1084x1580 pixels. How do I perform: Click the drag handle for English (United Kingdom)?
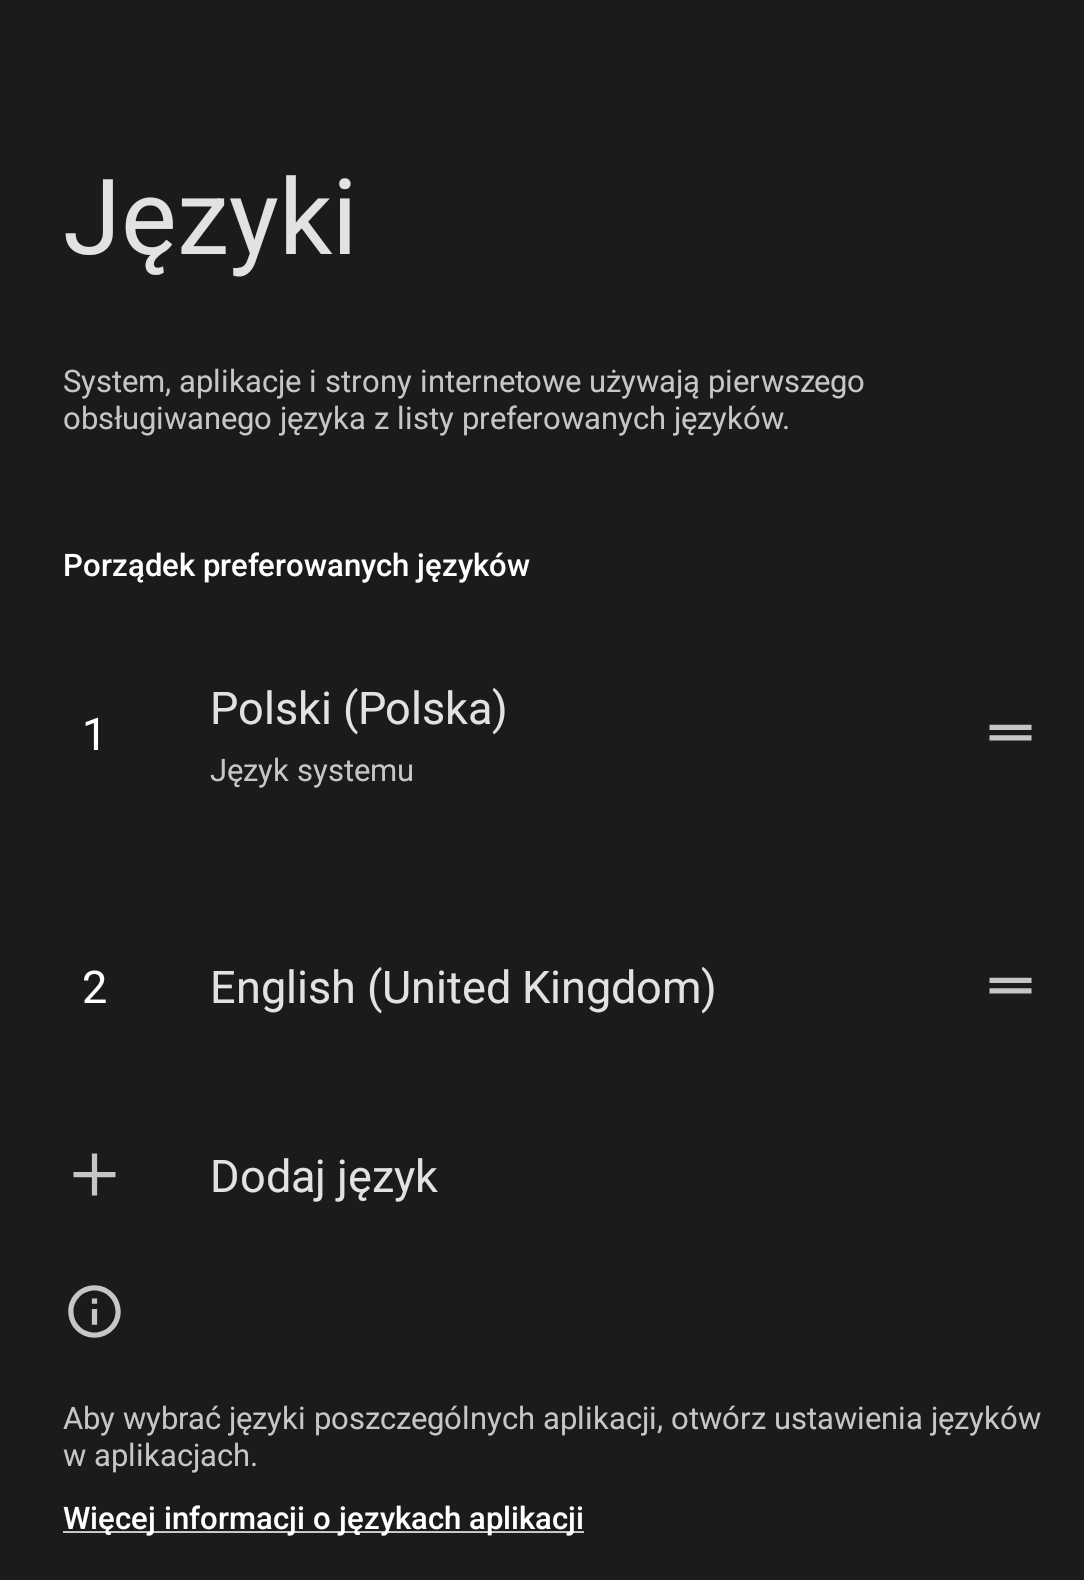1010,986
